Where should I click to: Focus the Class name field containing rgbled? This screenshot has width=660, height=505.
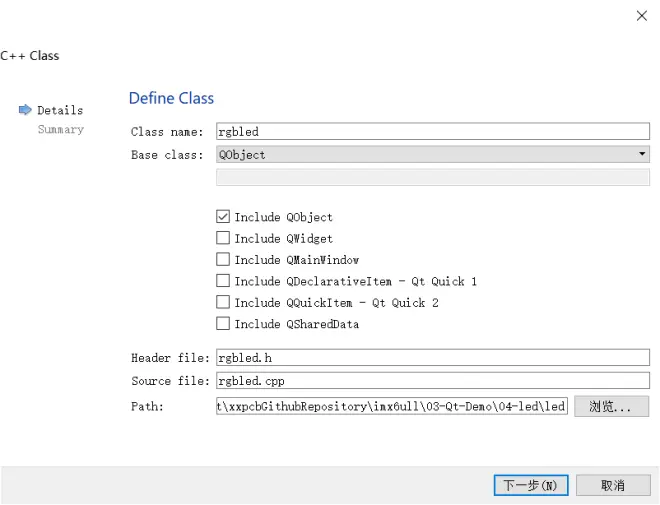click(433, 131)
